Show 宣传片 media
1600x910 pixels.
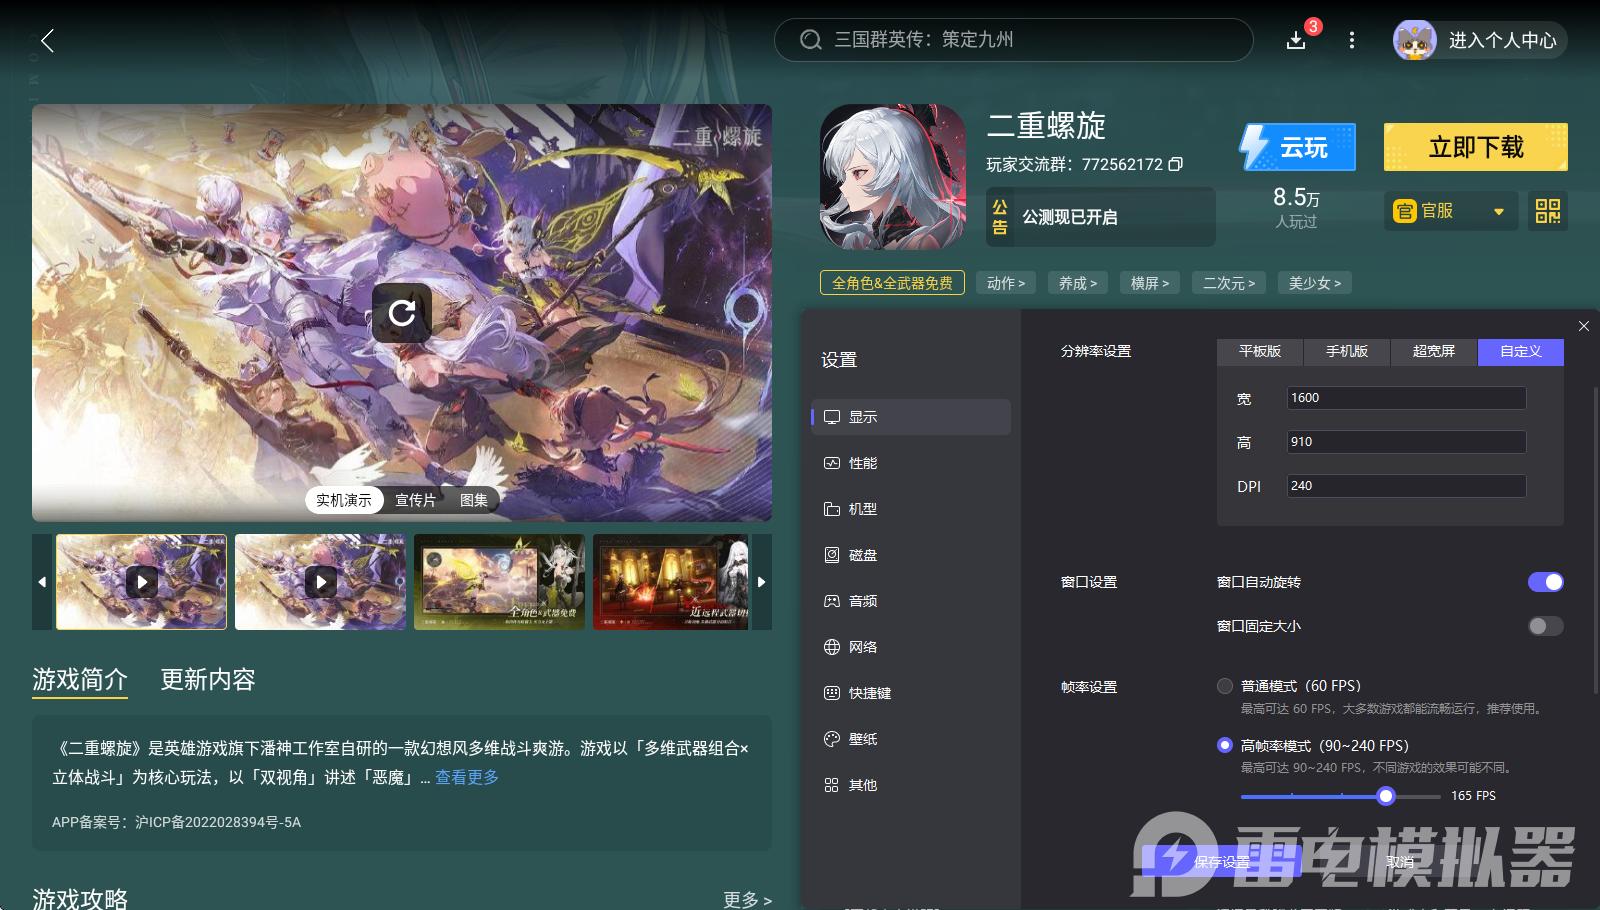(x=415, y=500)
